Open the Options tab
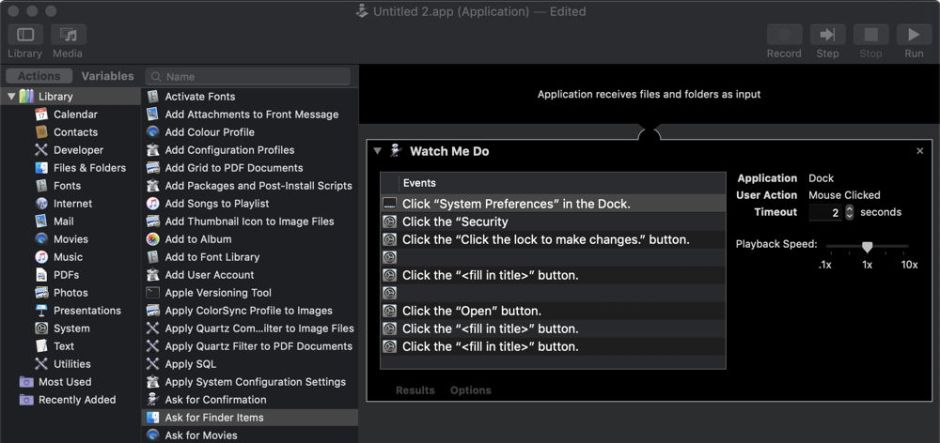The image size is (940, 443). [x=470, y=391]
